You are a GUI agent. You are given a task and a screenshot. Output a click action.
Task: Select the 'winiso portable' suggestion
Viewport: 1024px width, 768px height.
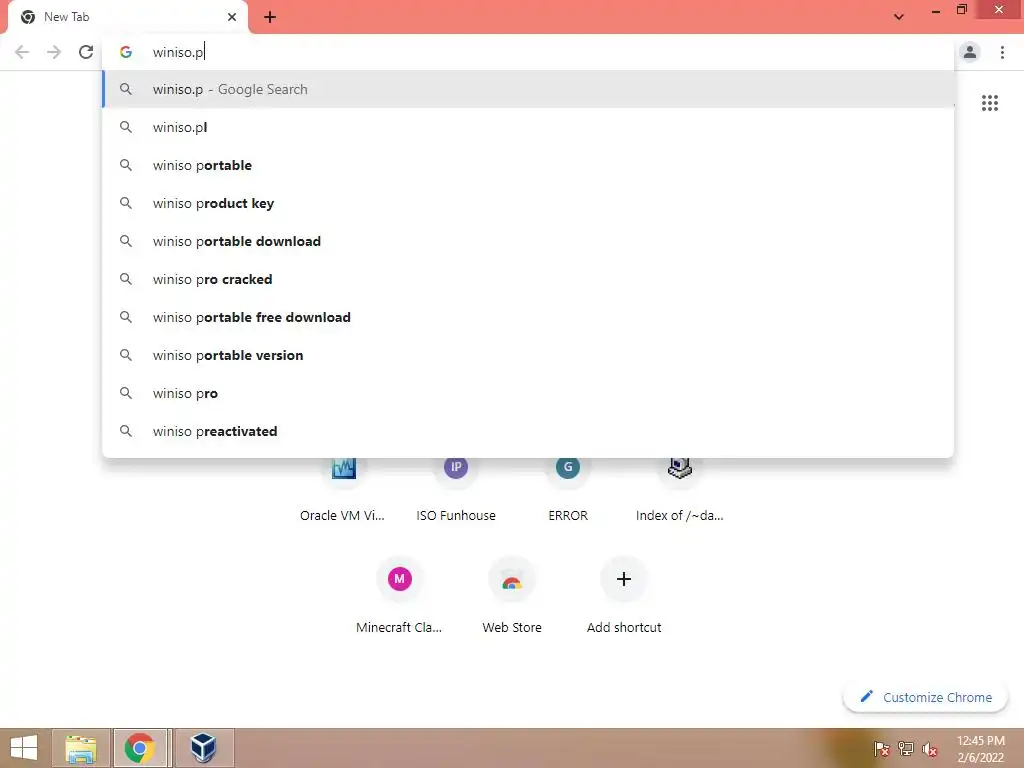528,165
